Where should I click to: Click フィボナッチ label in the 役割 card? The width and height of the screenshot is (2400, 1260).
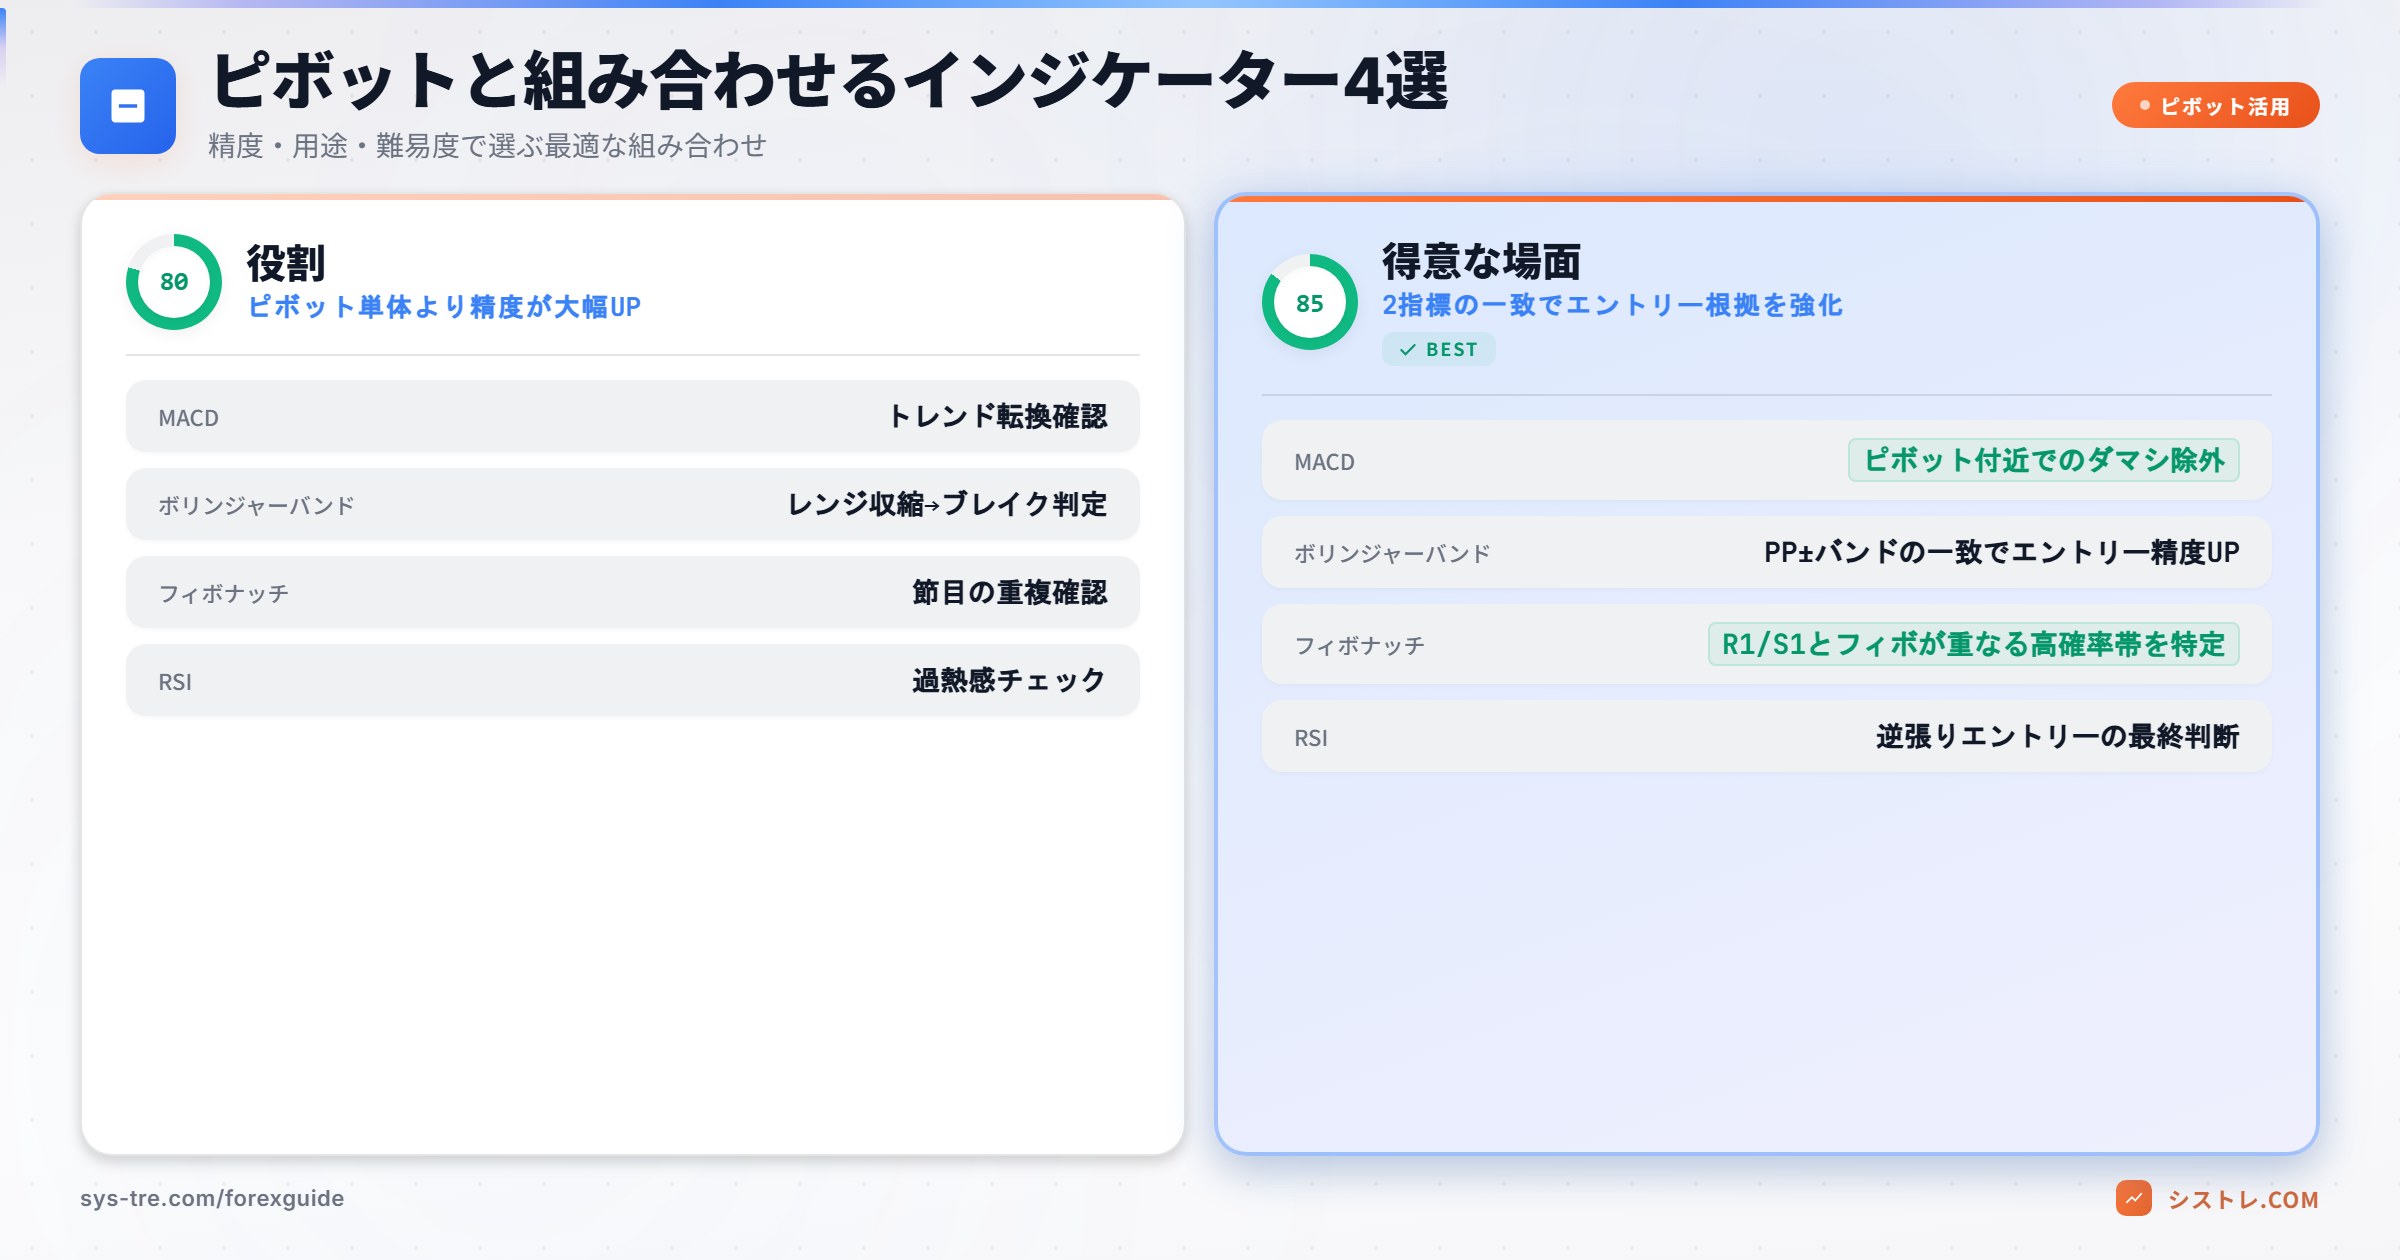click(223, 594)
